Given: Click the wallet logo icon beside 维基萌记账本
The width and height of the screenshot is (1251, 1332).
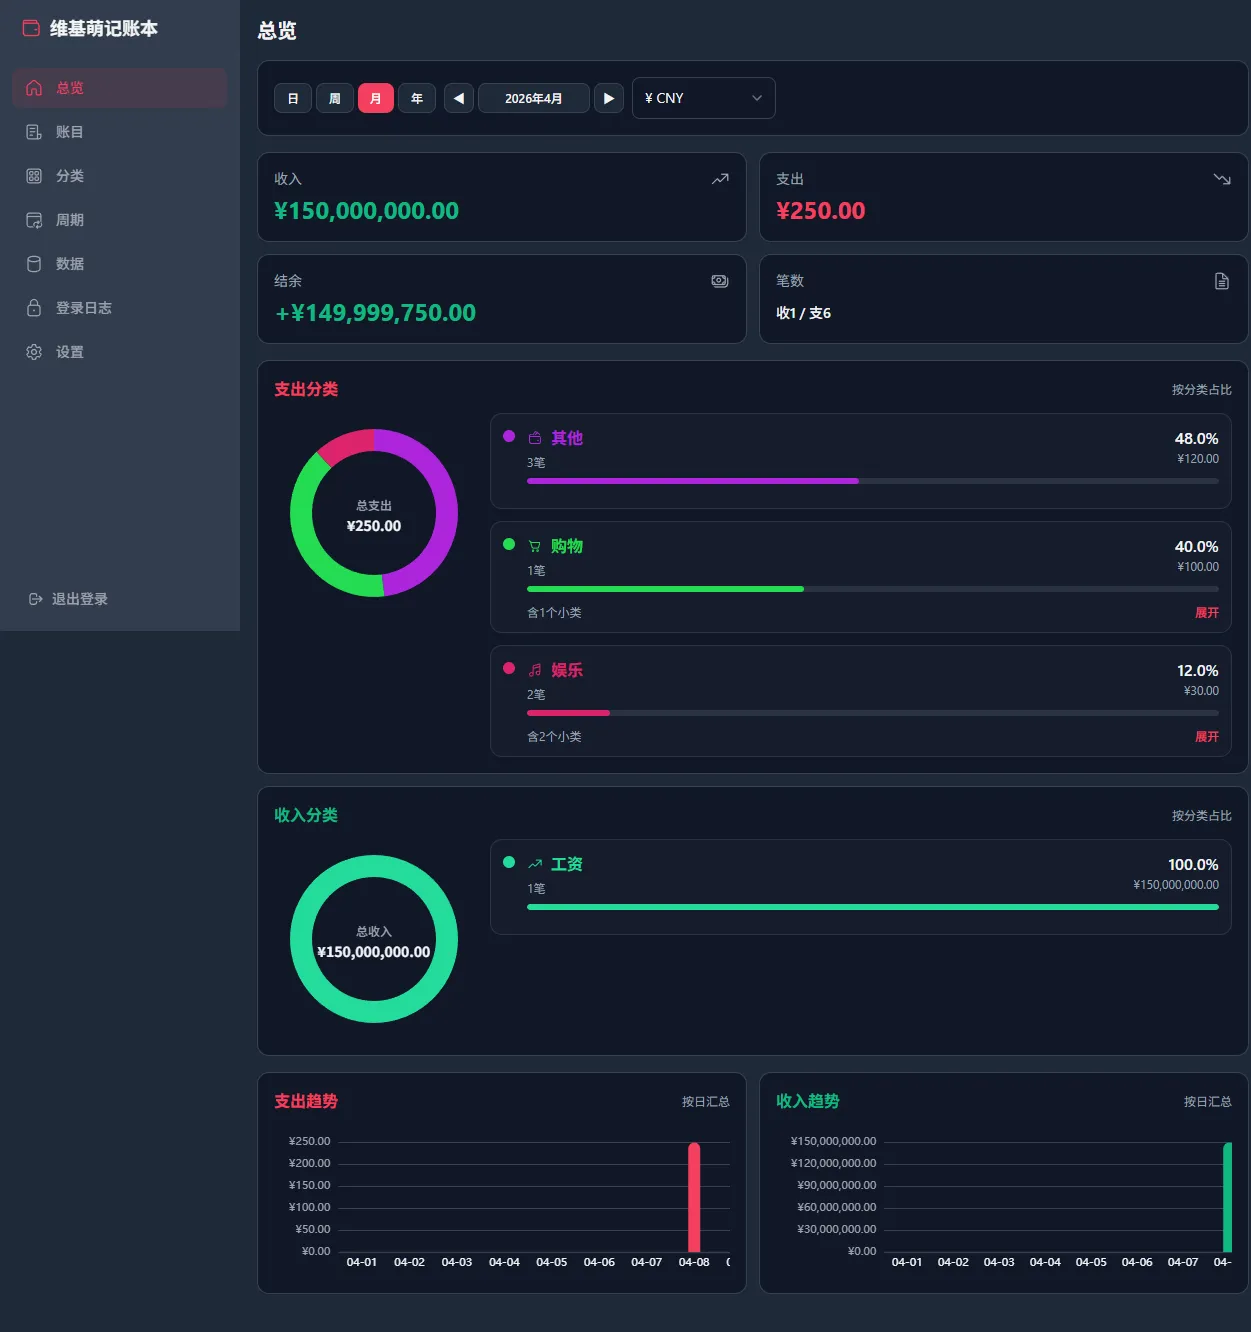Looking at the screenshot, I should [x=31, y=29].
